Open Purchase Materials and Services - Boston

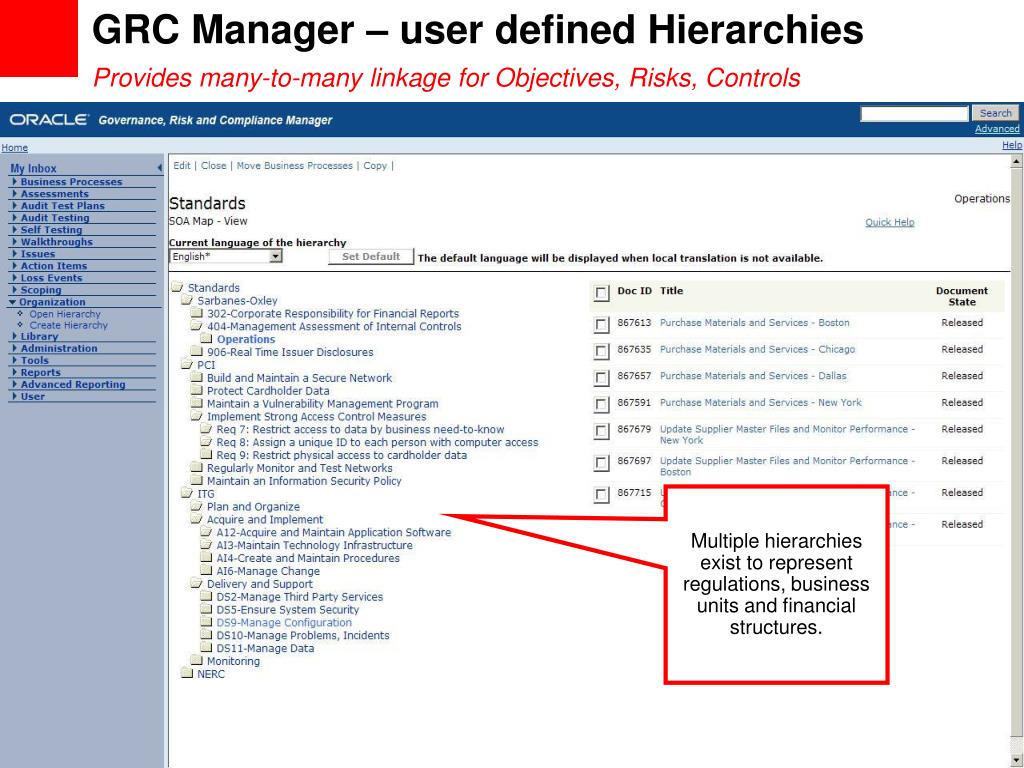pos(754,323)
